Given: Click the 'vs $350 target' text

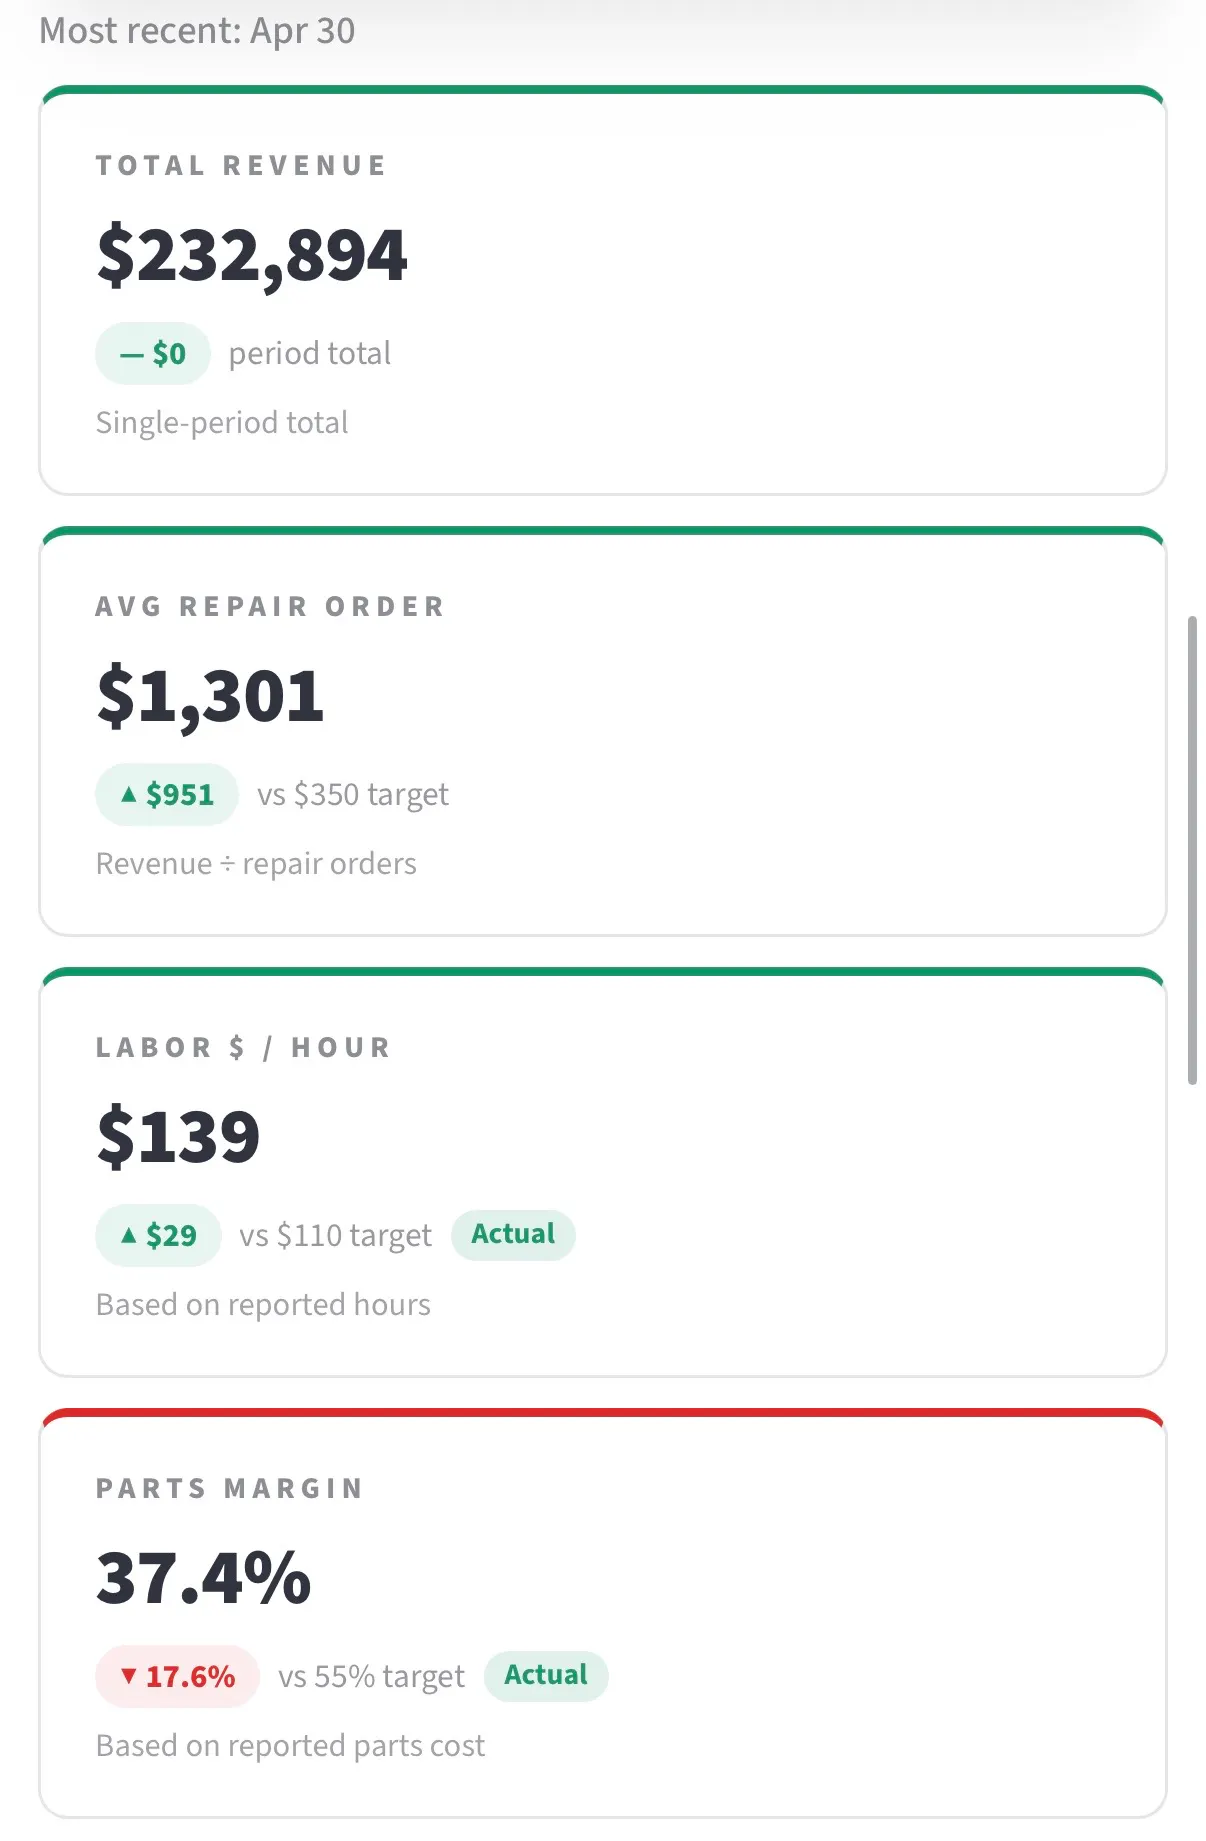Looking at the screenshot, I should click(353, 795).
